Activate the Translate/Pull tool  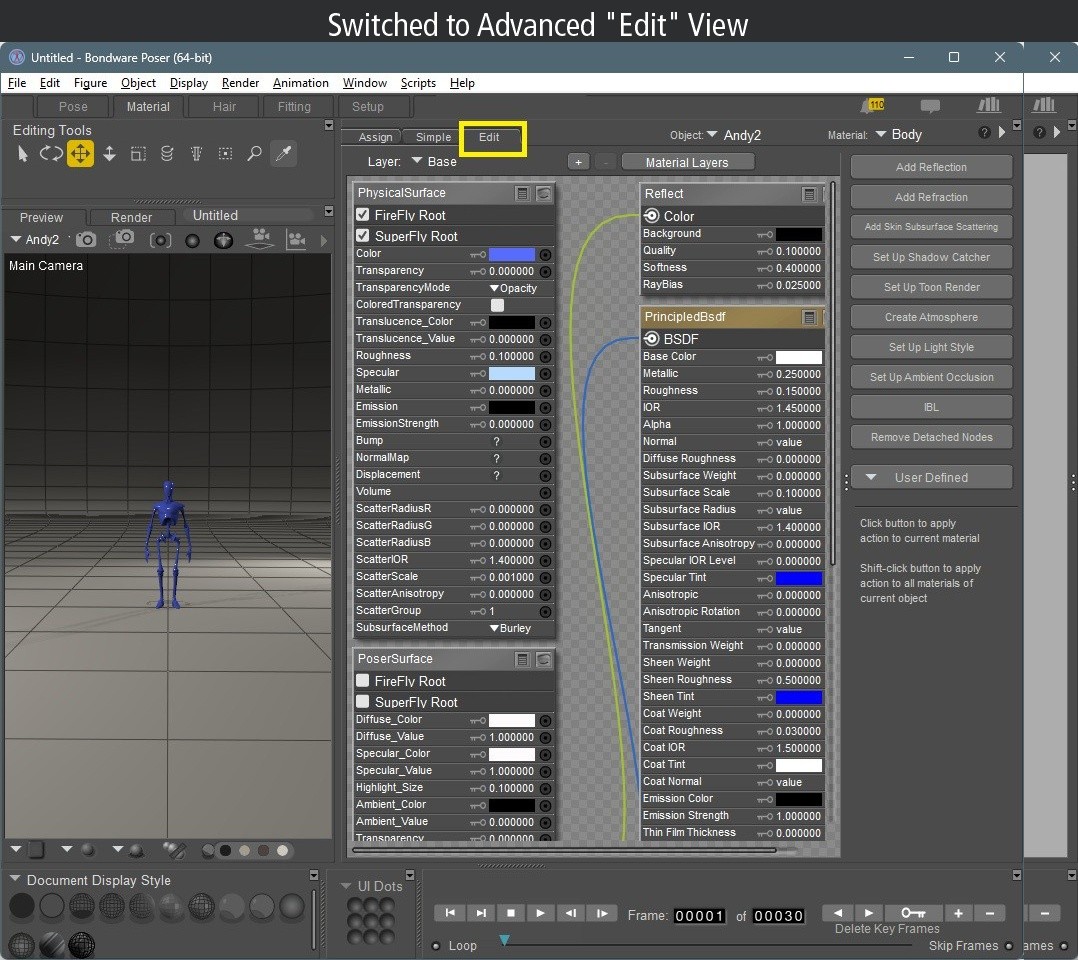[79, 153]
